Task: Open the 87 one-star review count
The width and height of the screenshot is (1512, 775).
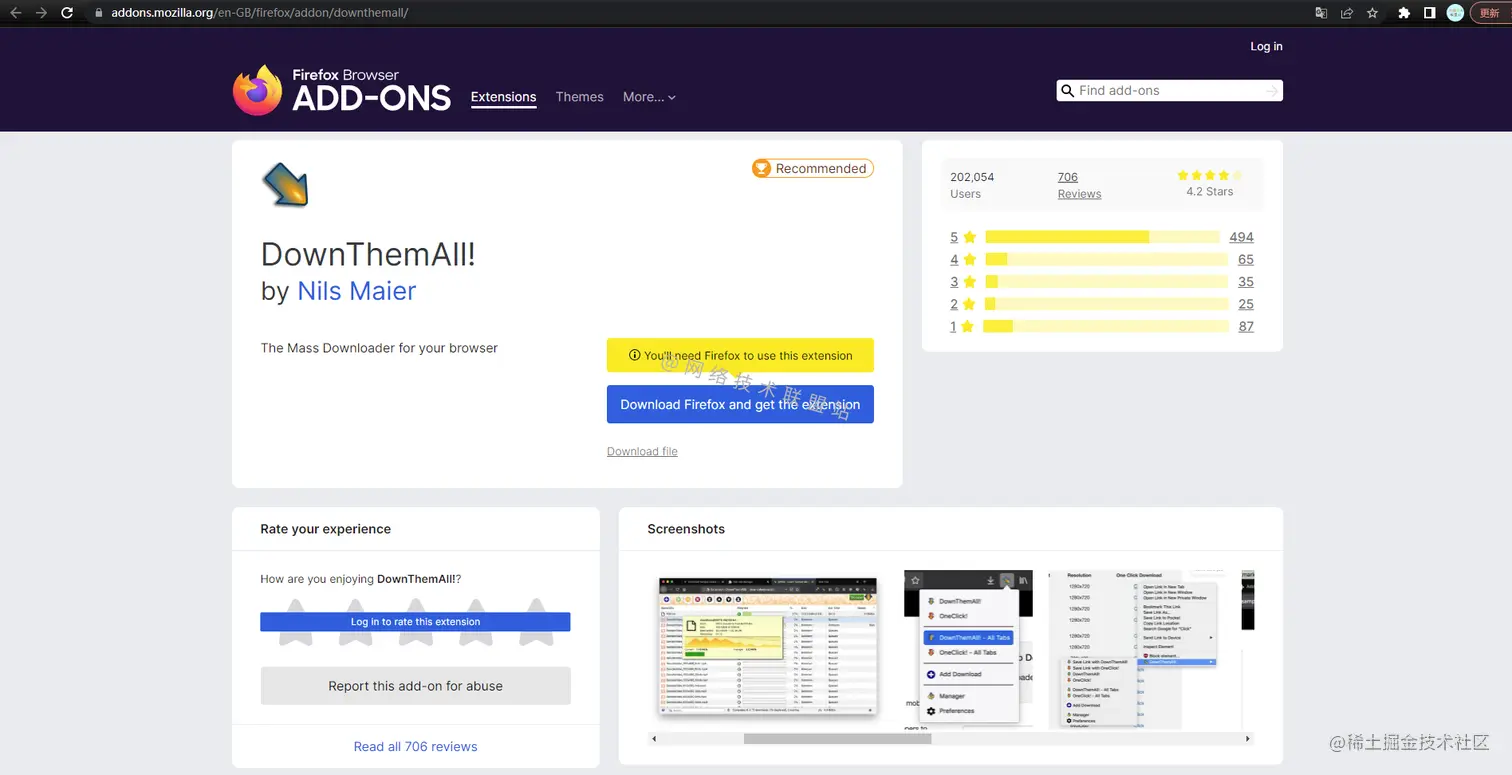Action: (1245, 326)
